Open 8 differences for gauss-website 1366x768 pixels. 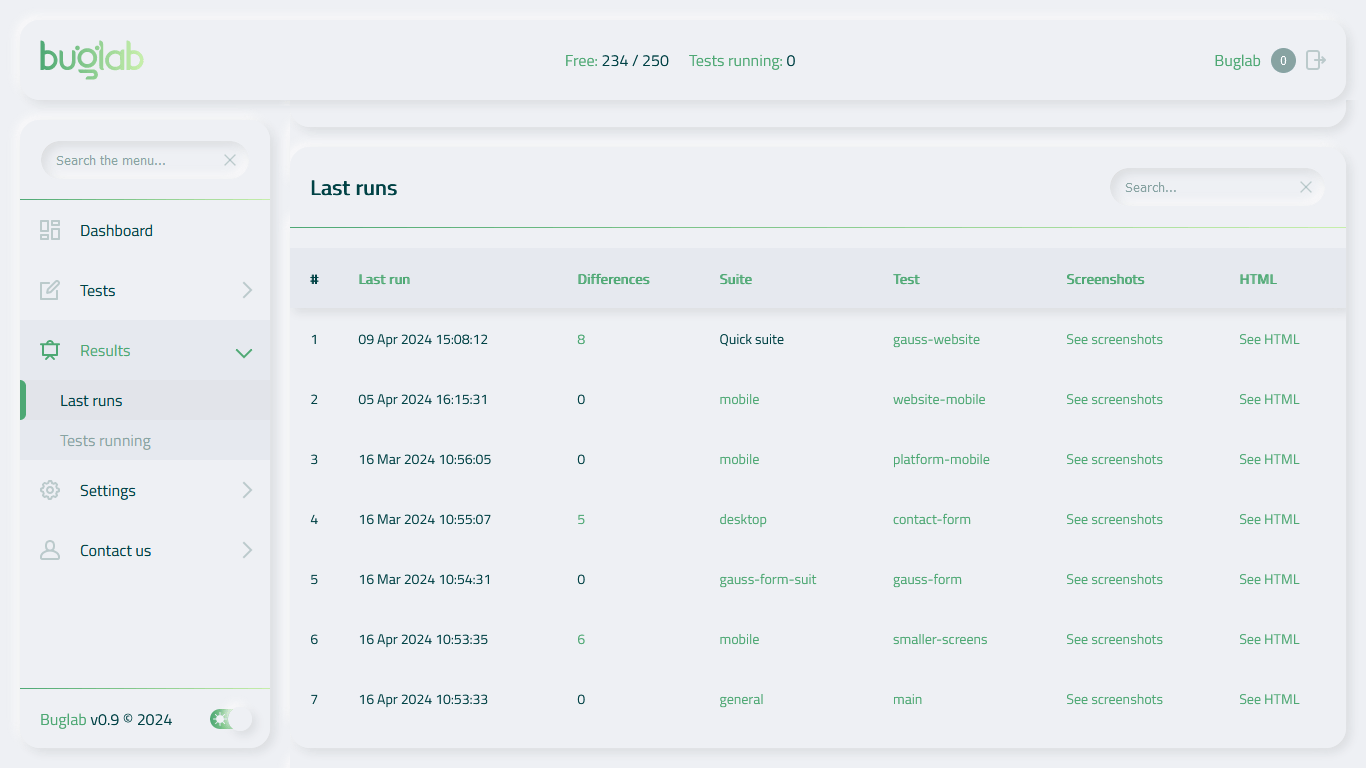(581, 339)
